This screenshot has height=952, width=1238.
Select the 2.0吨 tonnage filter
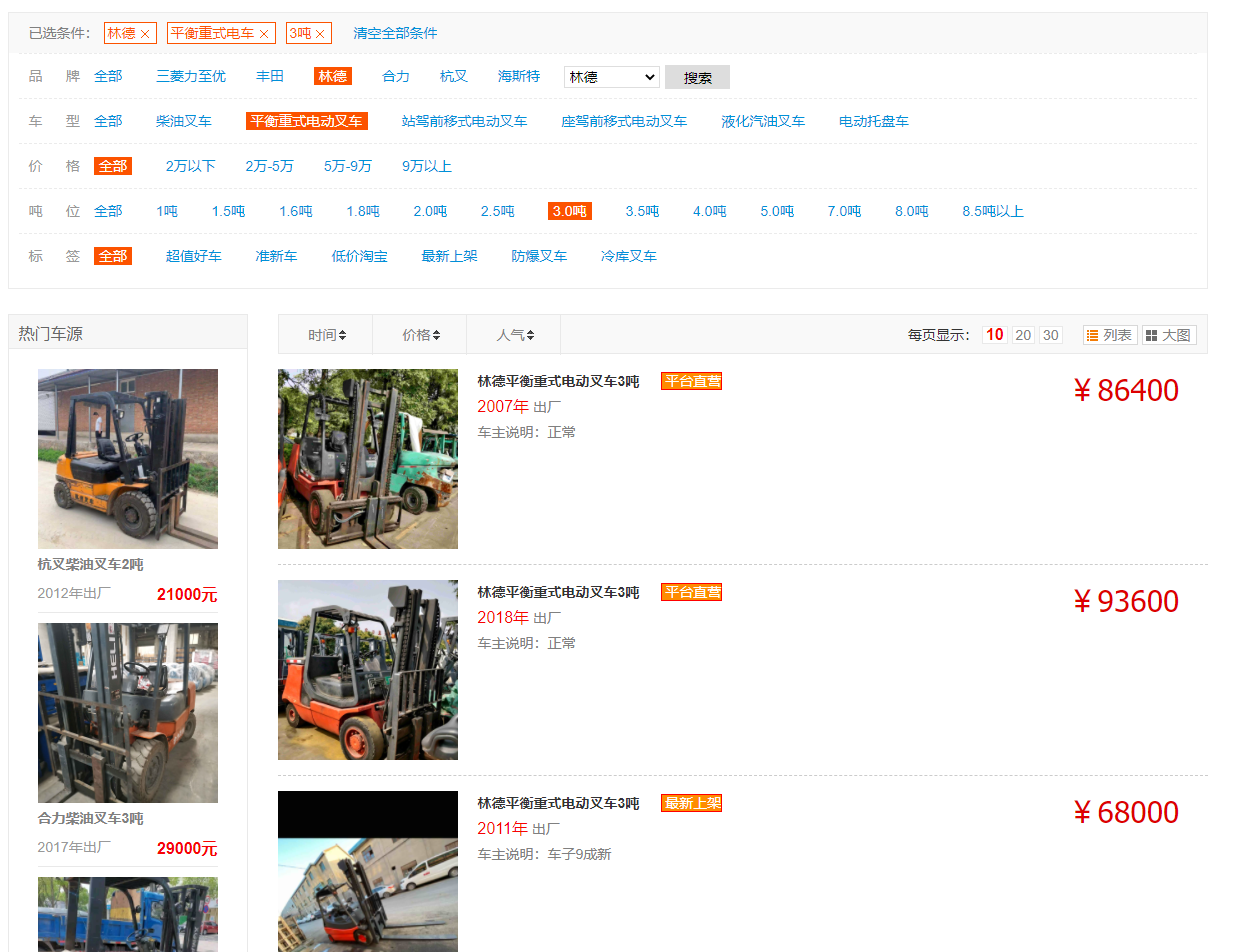[x=429, y=211]
